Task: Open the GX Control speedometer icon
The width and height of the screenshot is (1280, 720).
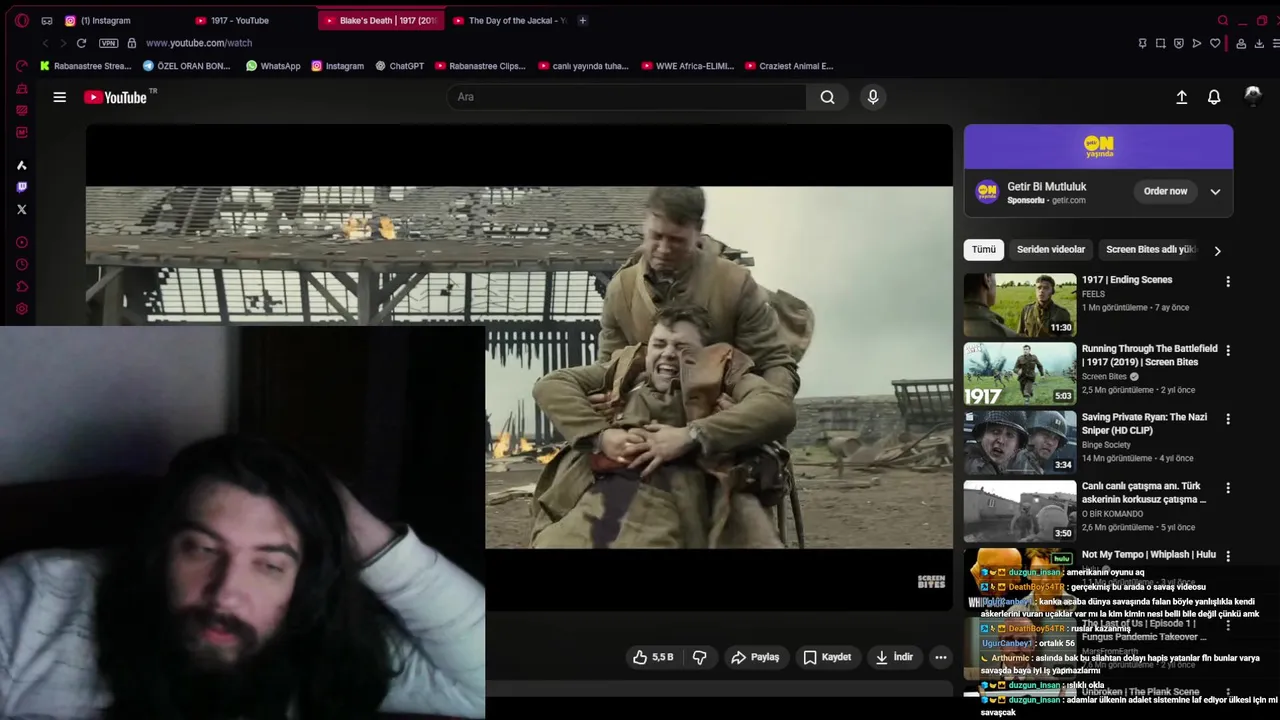Action: click(x=22, y=66)
